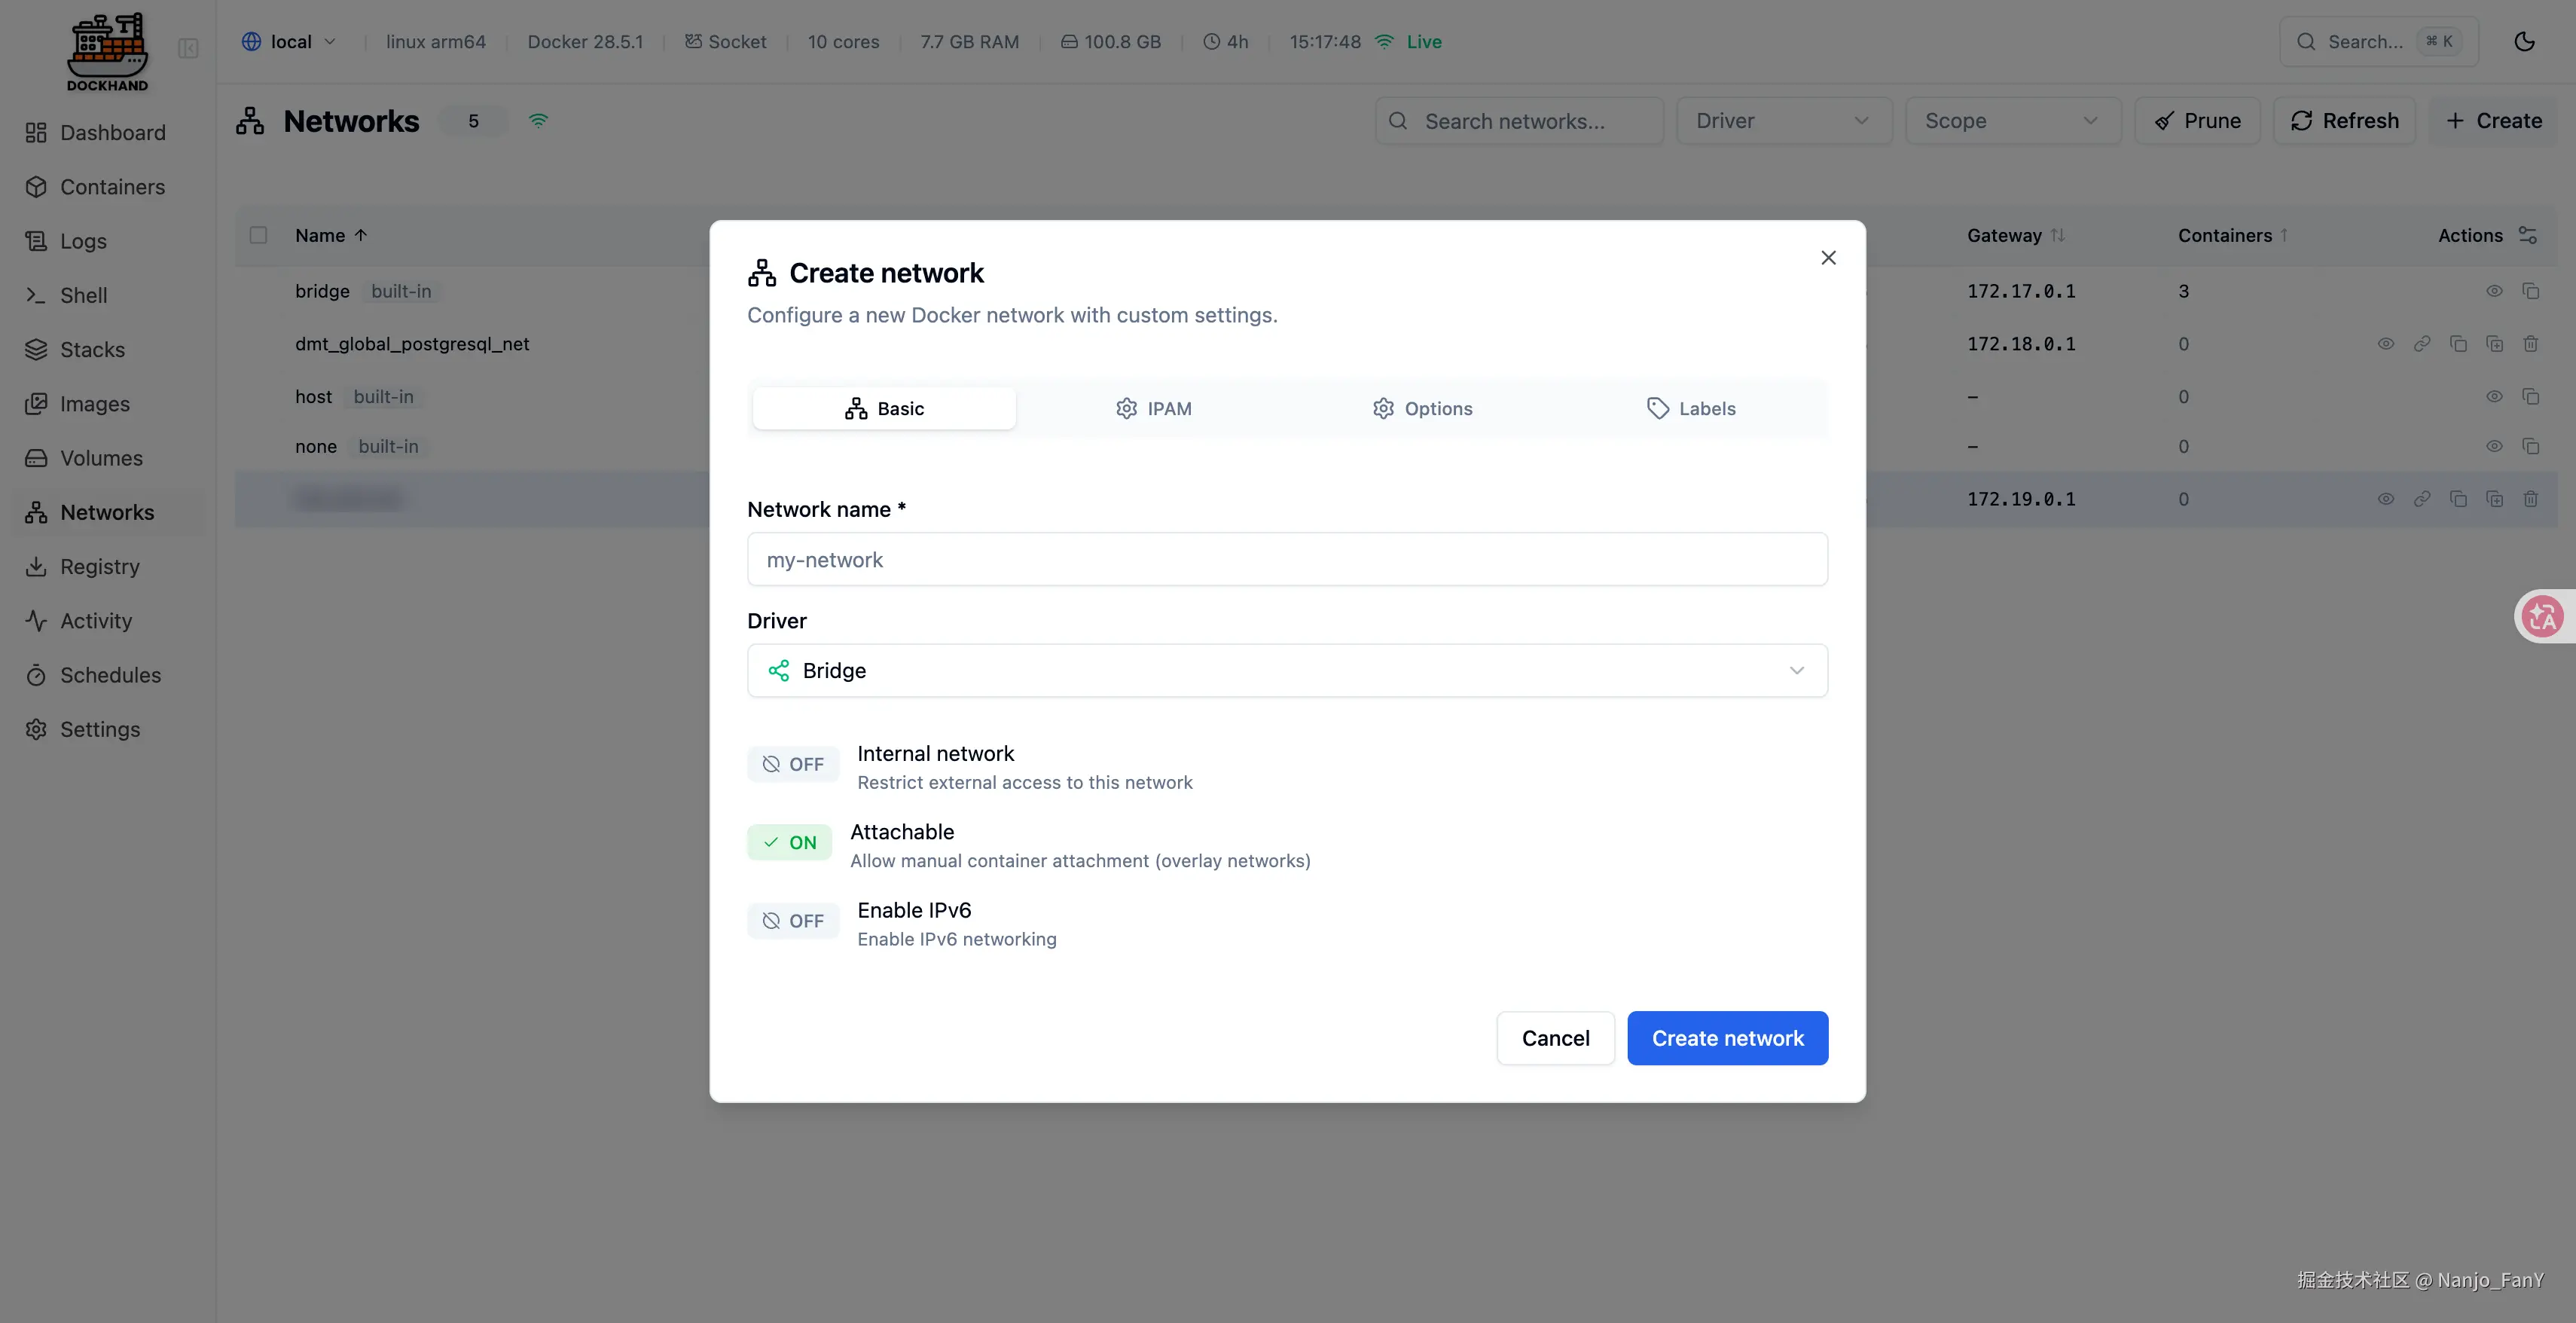Click the duplicate-plus icon in dmt_global_postgresql_net row
Screen dimensions: 2576x1323
click(x=2494, y=344)
